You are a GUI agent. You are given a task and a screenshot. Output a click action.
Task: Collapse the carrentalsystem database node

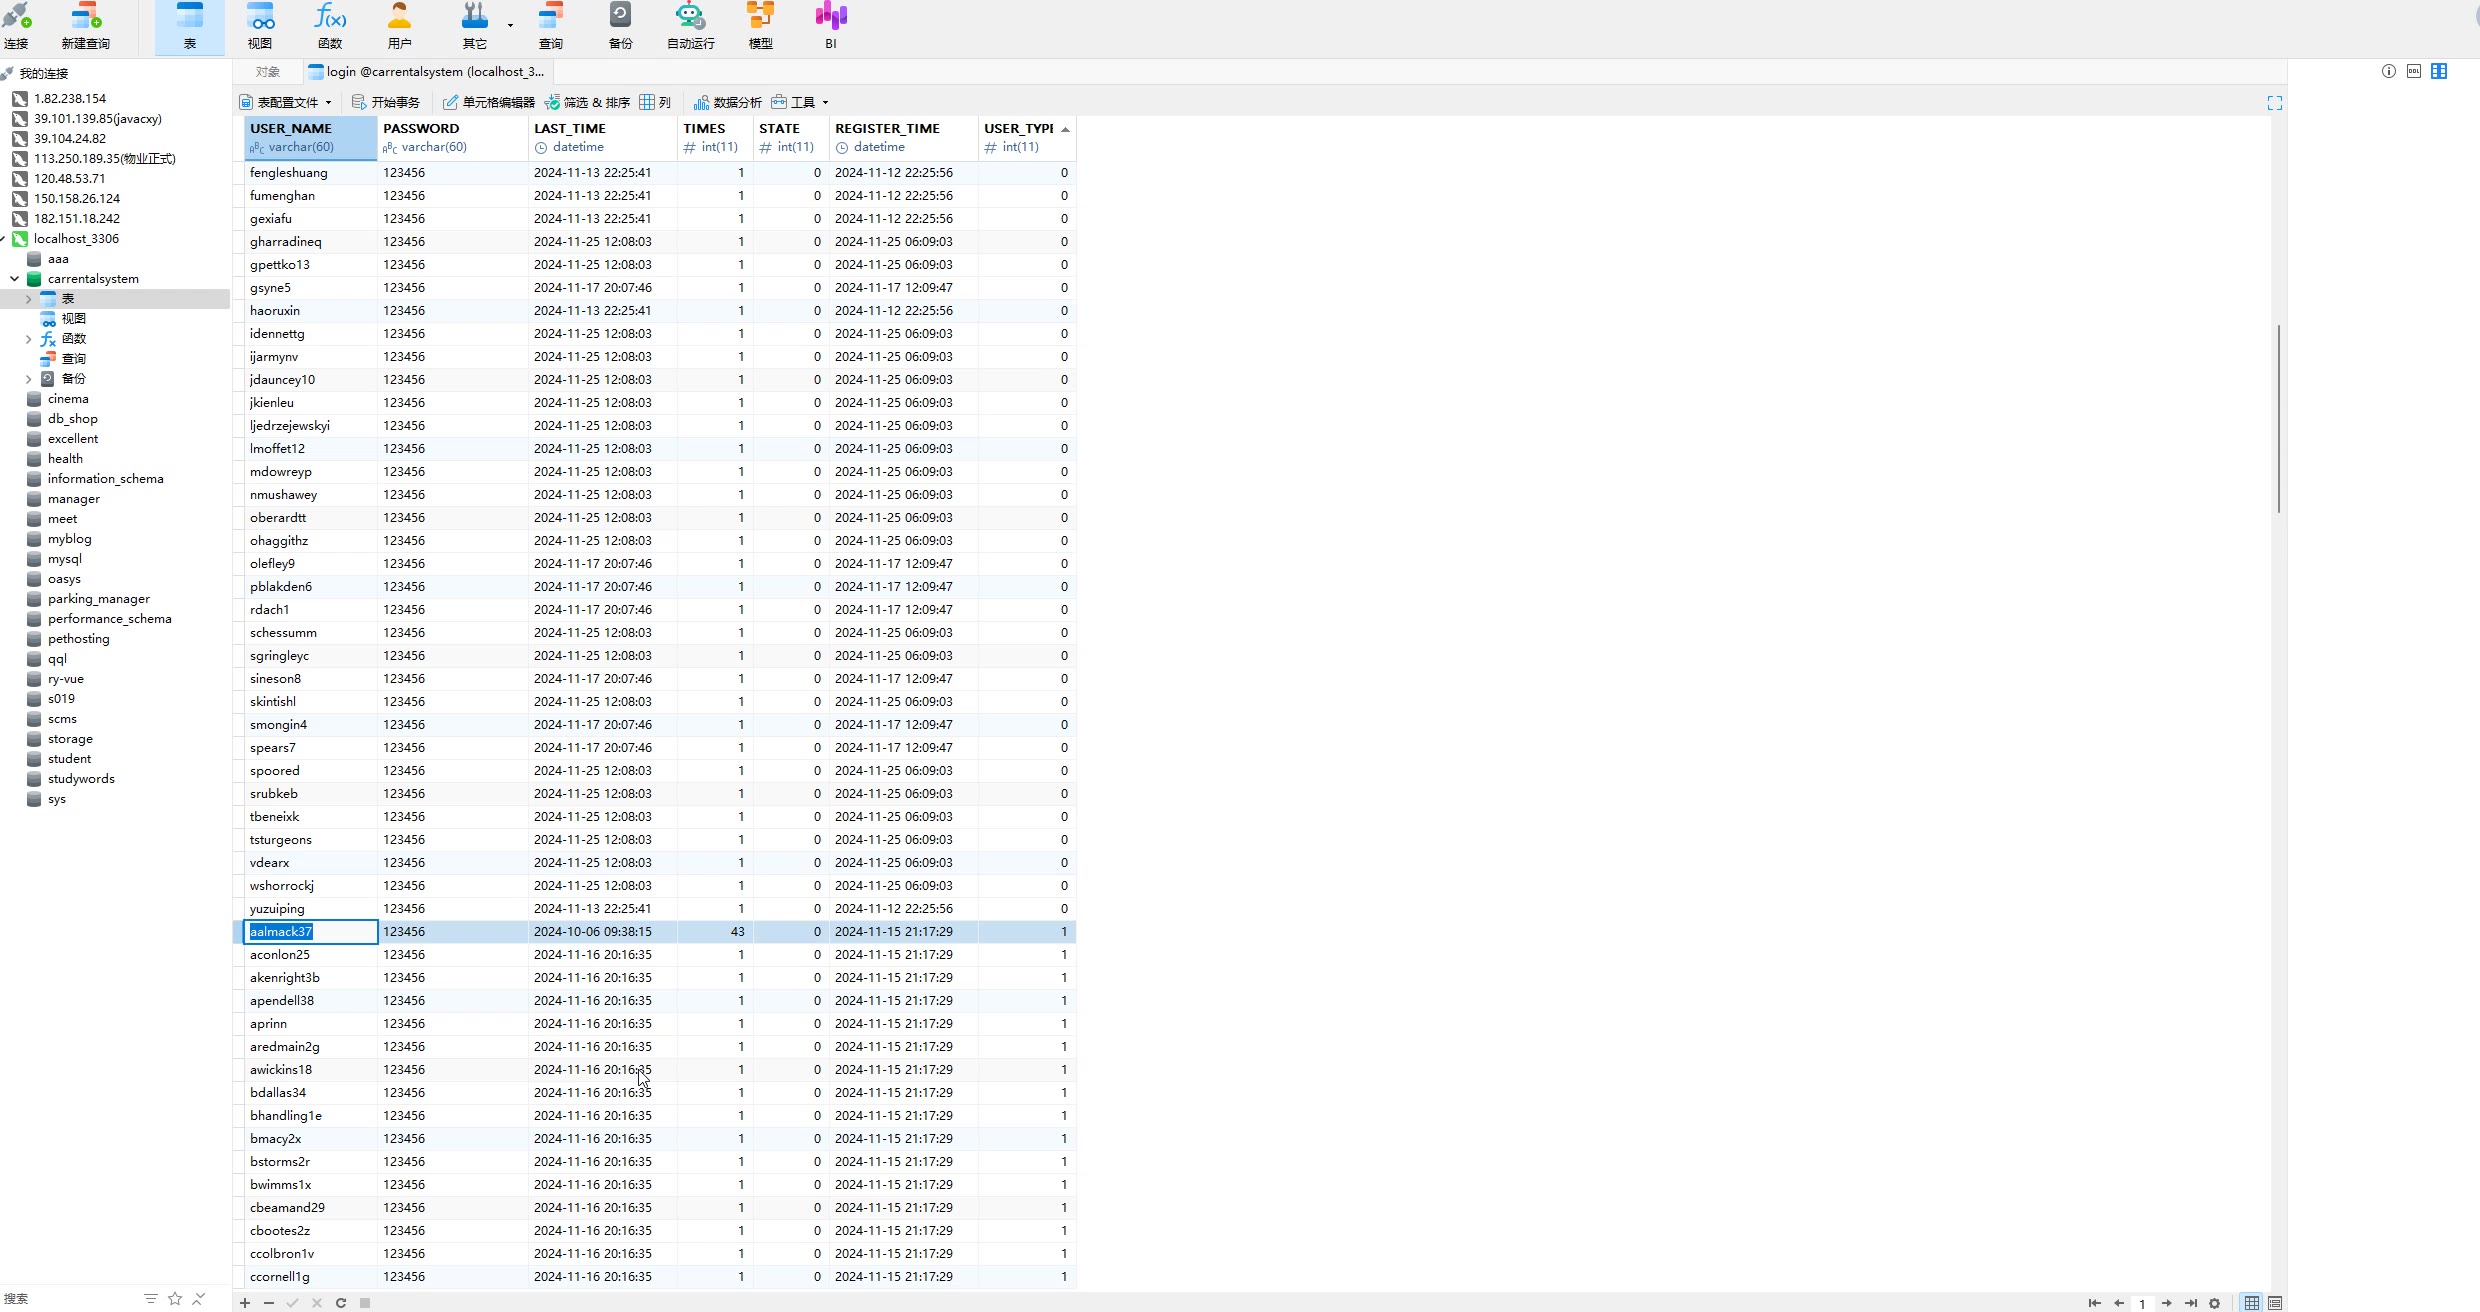[x=15, y=279]
